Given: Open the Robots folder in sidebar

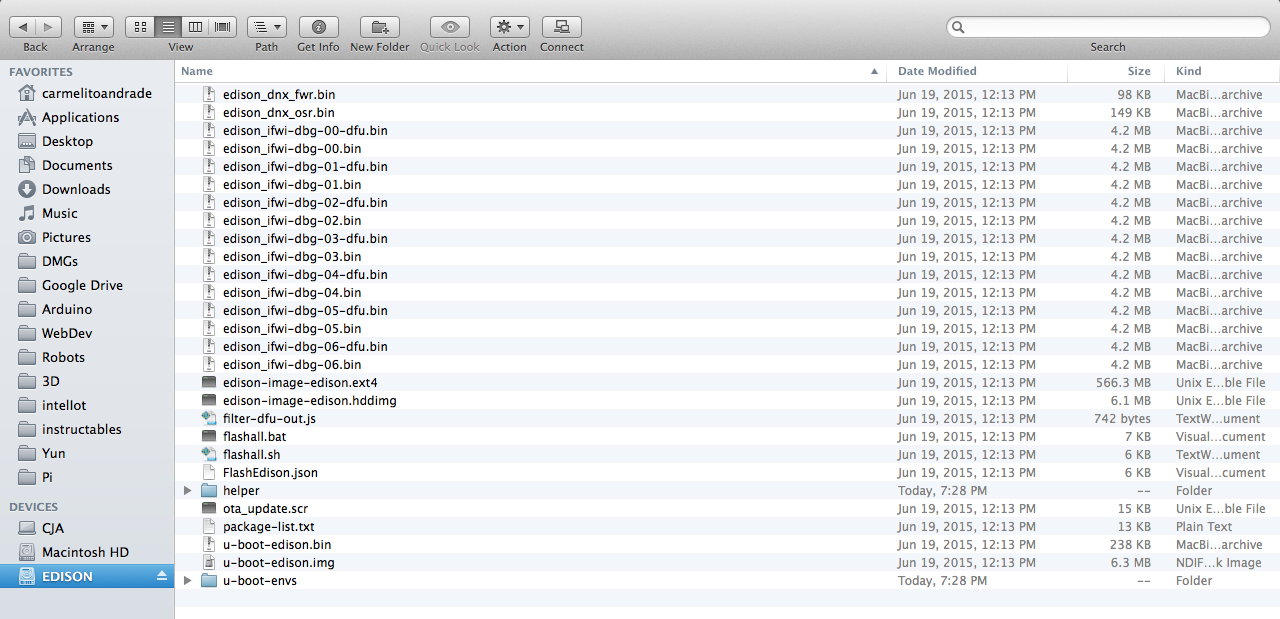Looking at the screenshot, I should 63,357.
